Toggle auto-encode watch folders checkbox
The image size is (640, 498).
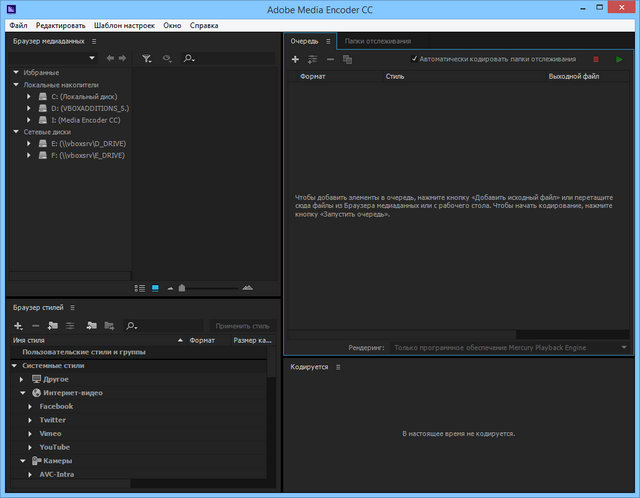[414, 59]
